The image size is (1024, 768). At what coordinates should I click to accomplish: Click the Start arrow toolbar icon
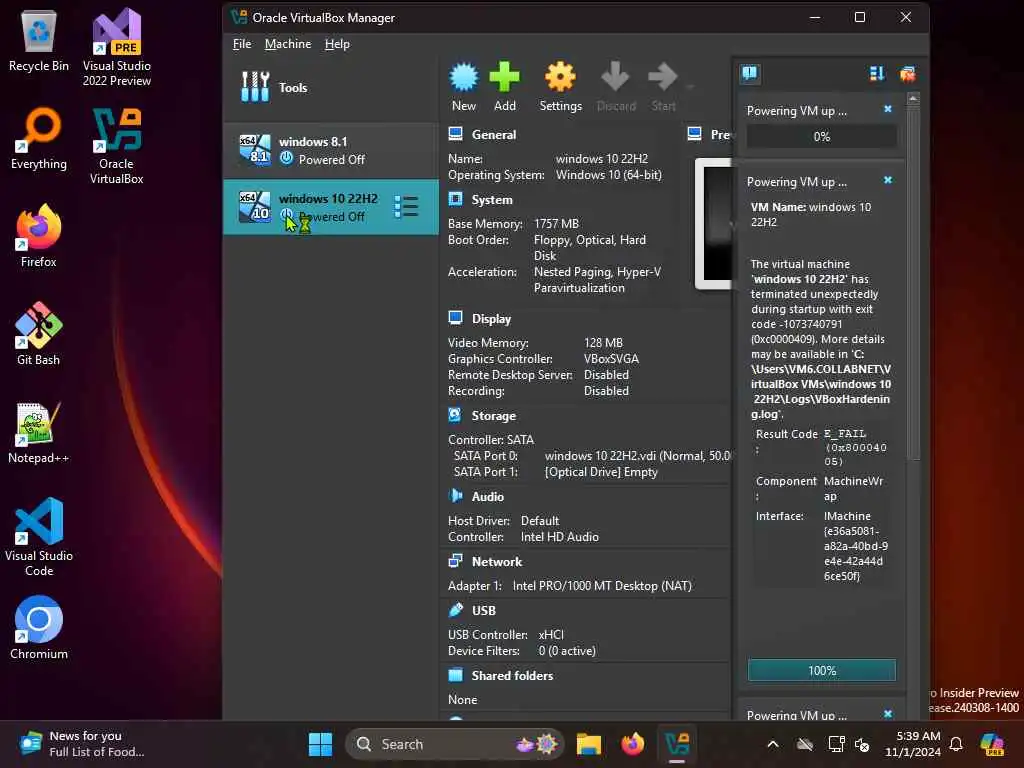pos(662,77)
